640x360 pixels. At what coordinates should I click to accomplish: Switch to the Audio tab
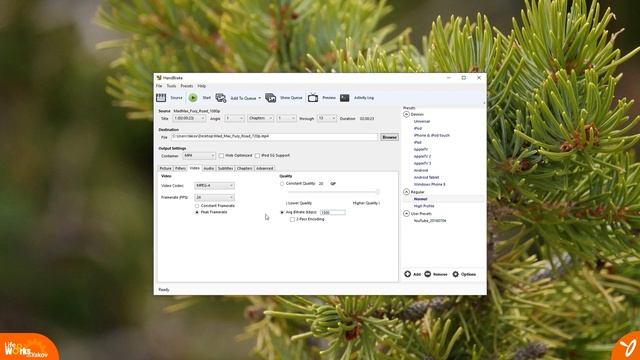click(209, 168)
